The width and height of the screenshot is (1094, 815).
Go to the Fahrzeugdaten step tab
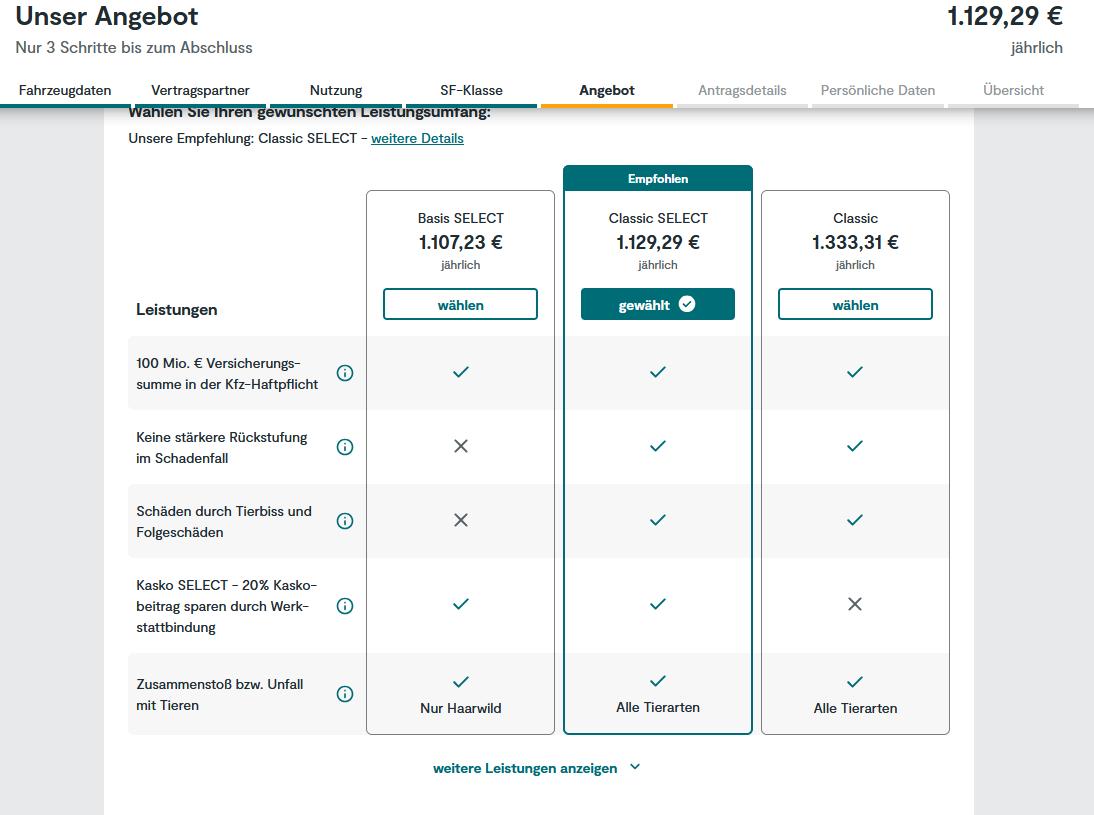pyautogui.click(x=65, y=90)
